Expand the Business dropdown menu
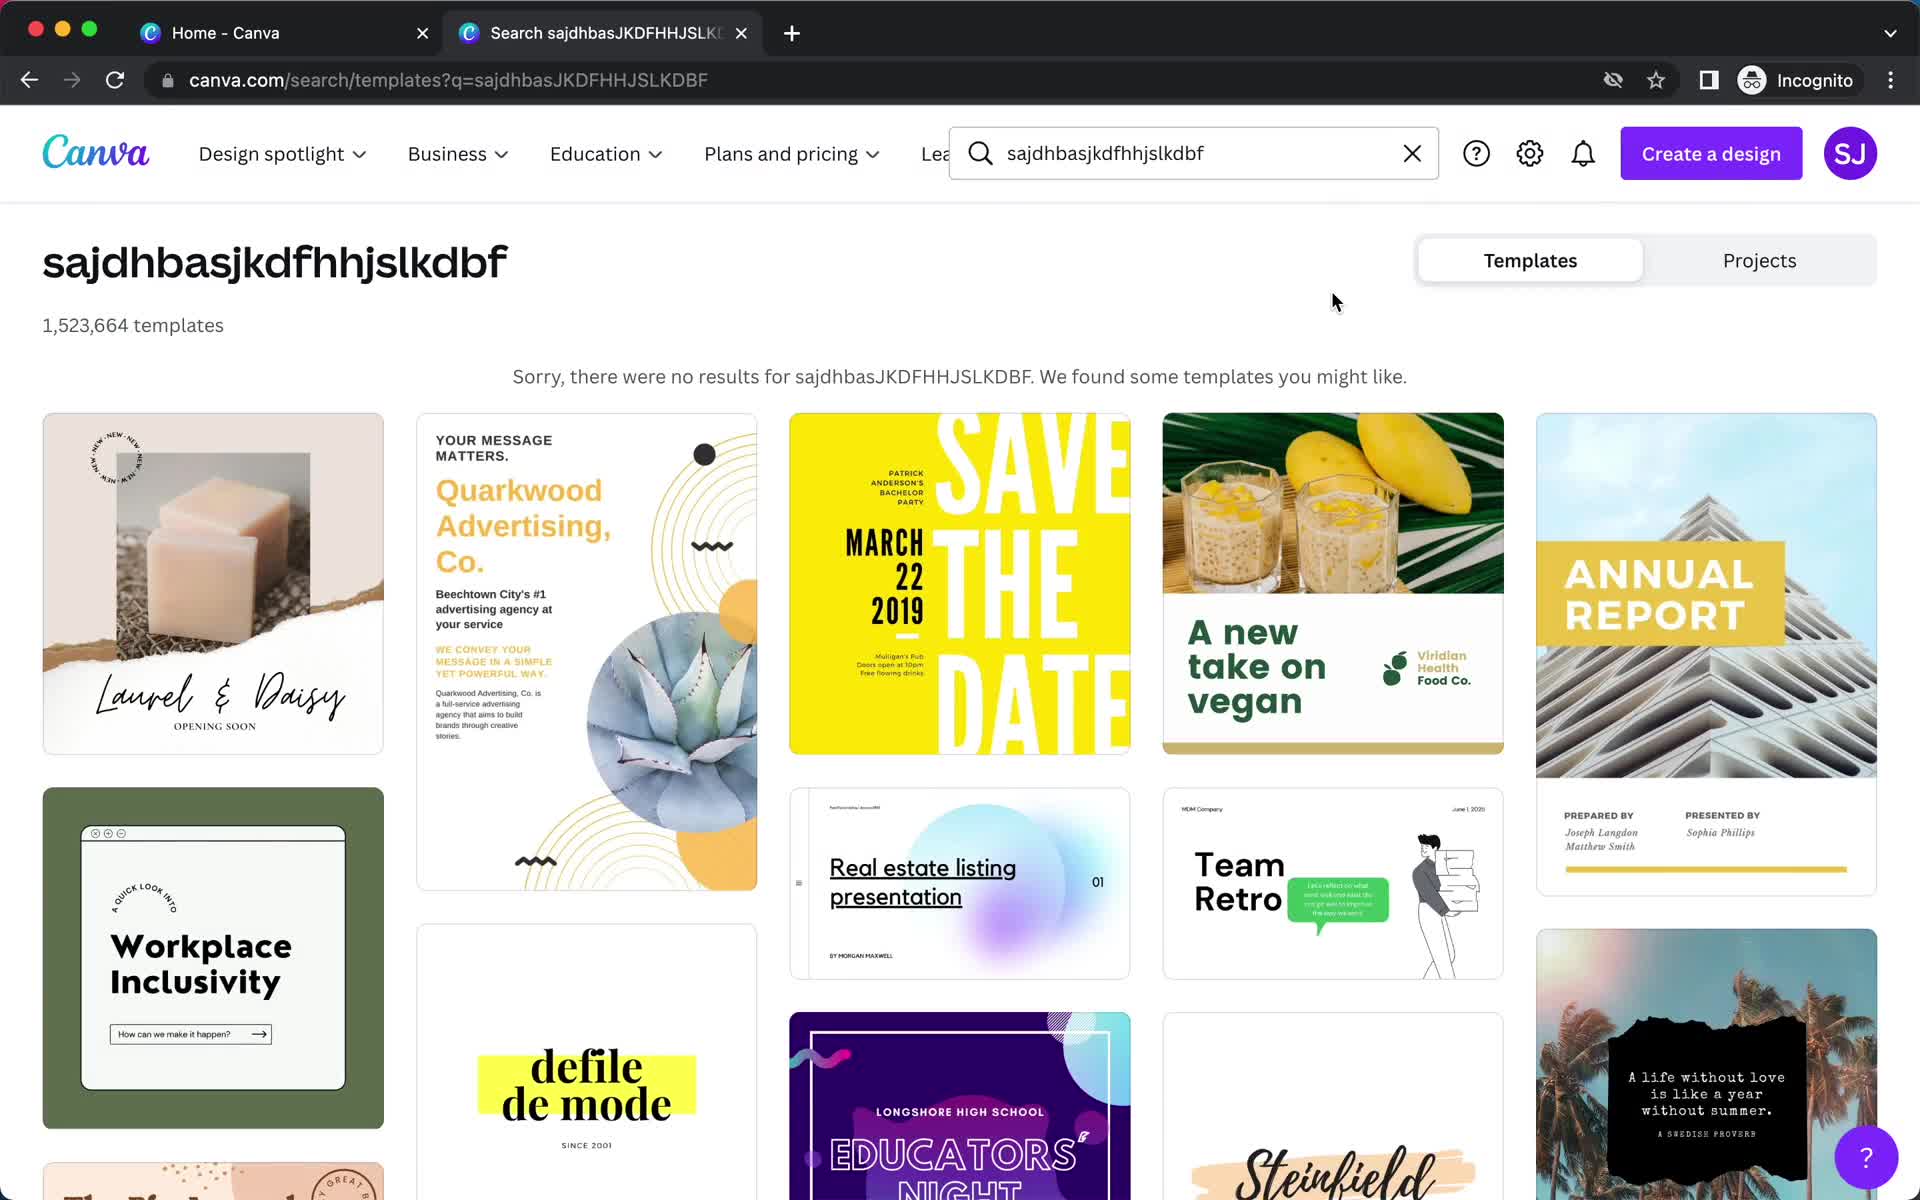Image resolution: width=1920 pixels, height=1200 pixels. 459,153
